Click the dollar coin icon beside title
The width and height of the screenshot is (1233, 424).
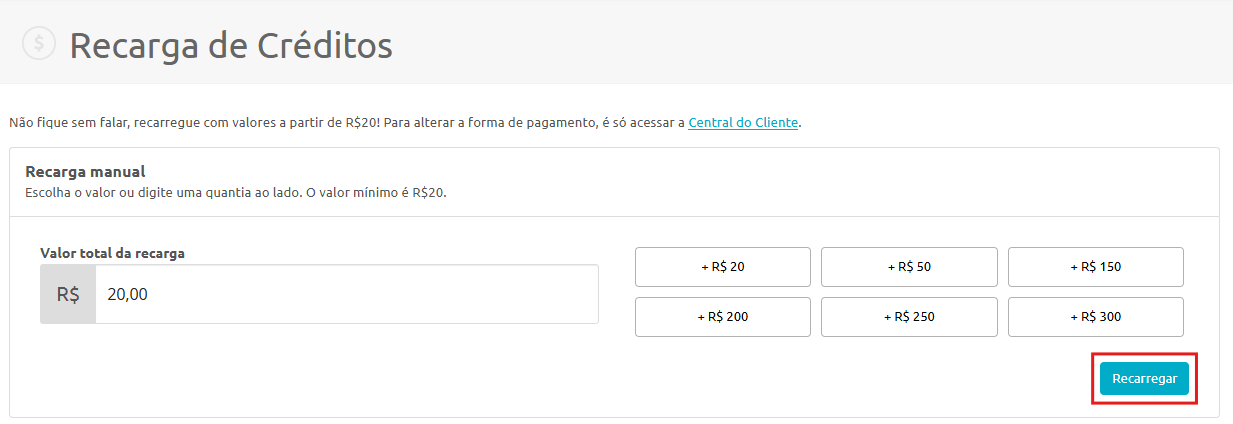39,43
